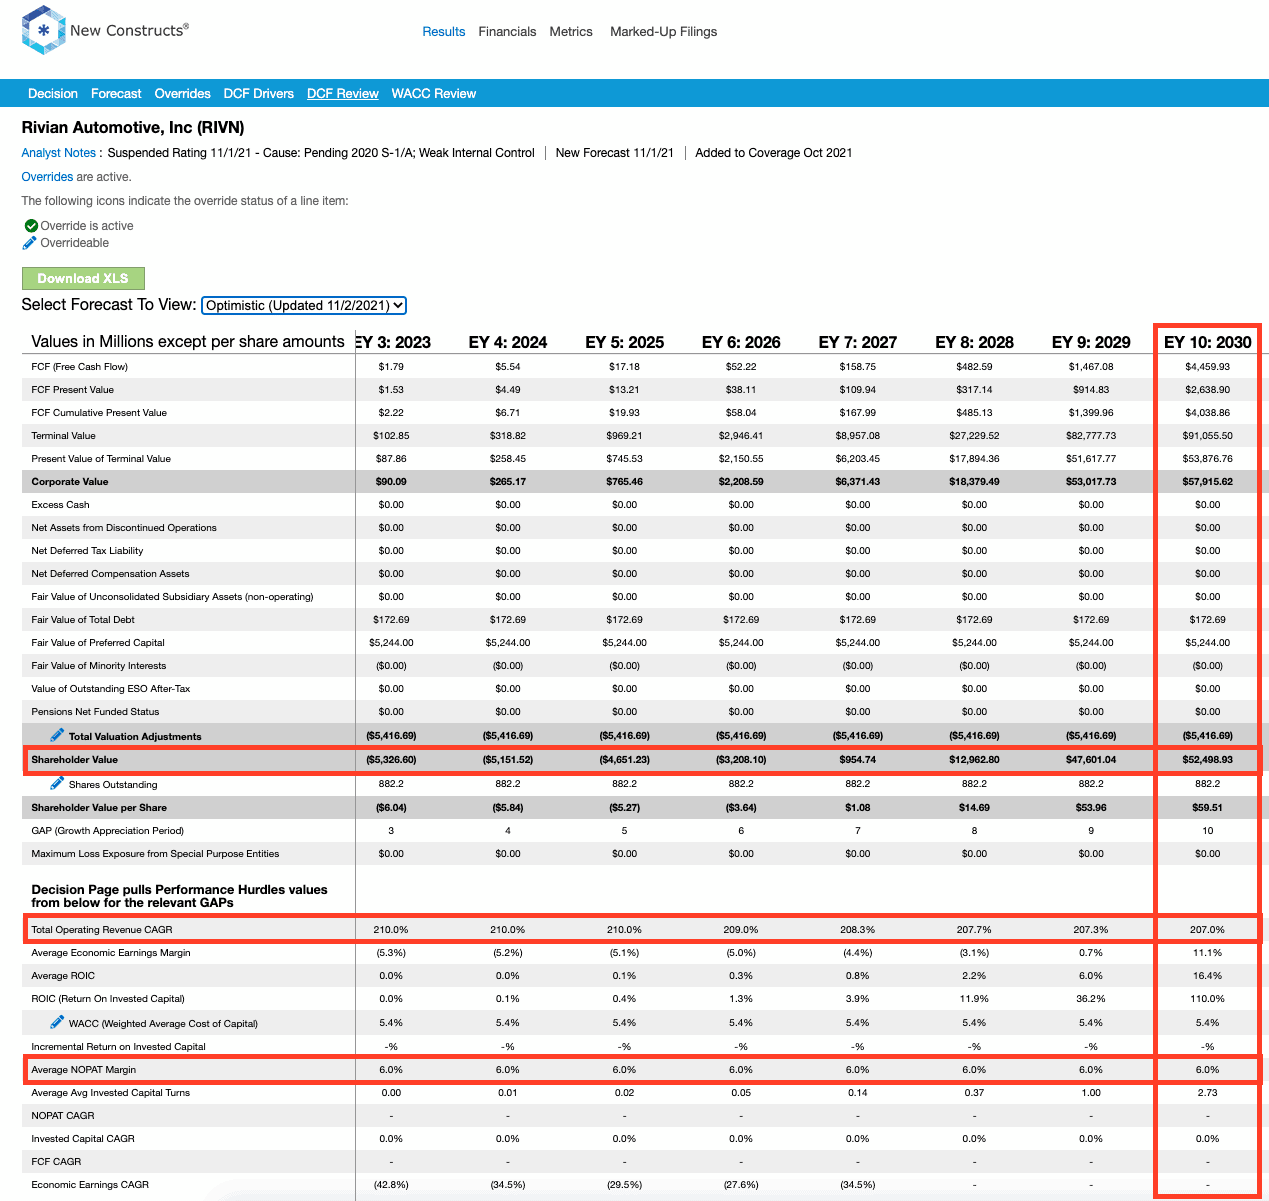Click pencil icon next to Shares Outstanding
1269x1201 pixels.
[57, 783]
